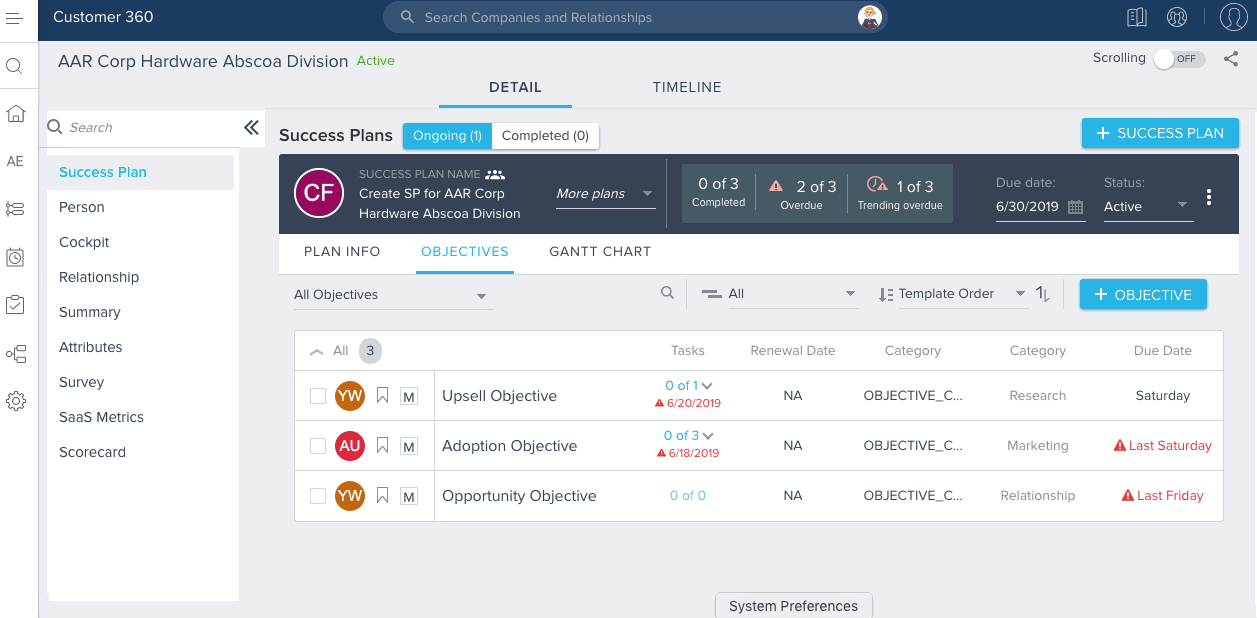The width and height of the screenshot is (1257, 618).
Task: Open the hamburger navigation menu
Action: click(15, 18)
